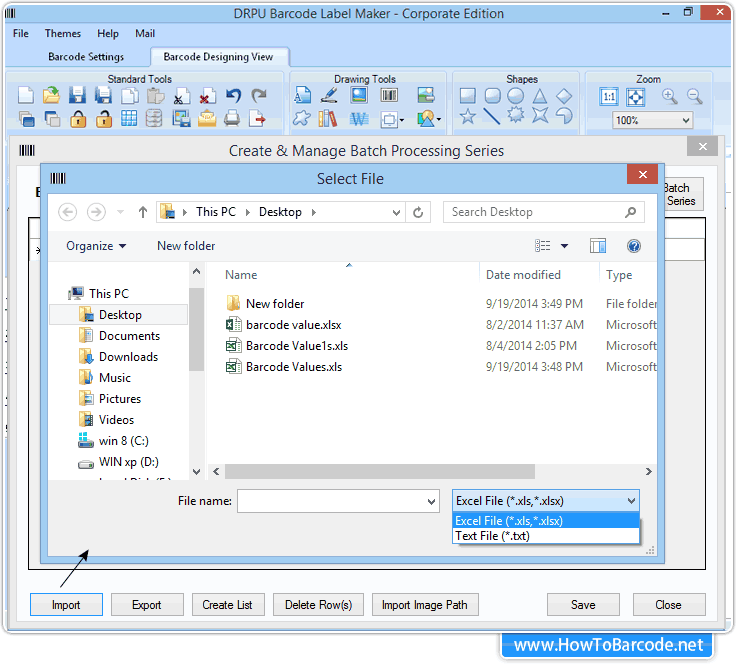
Task: Select the Ellipse shape
Action: 515,96
